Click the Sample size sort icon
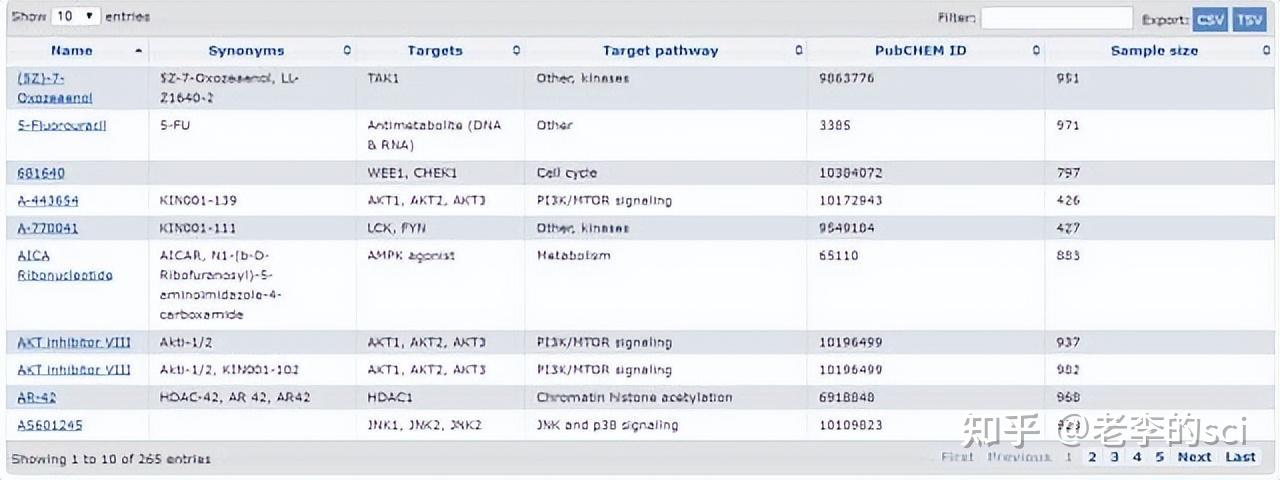Viewport: 1280px width, 480px height. click(1261, 50)
